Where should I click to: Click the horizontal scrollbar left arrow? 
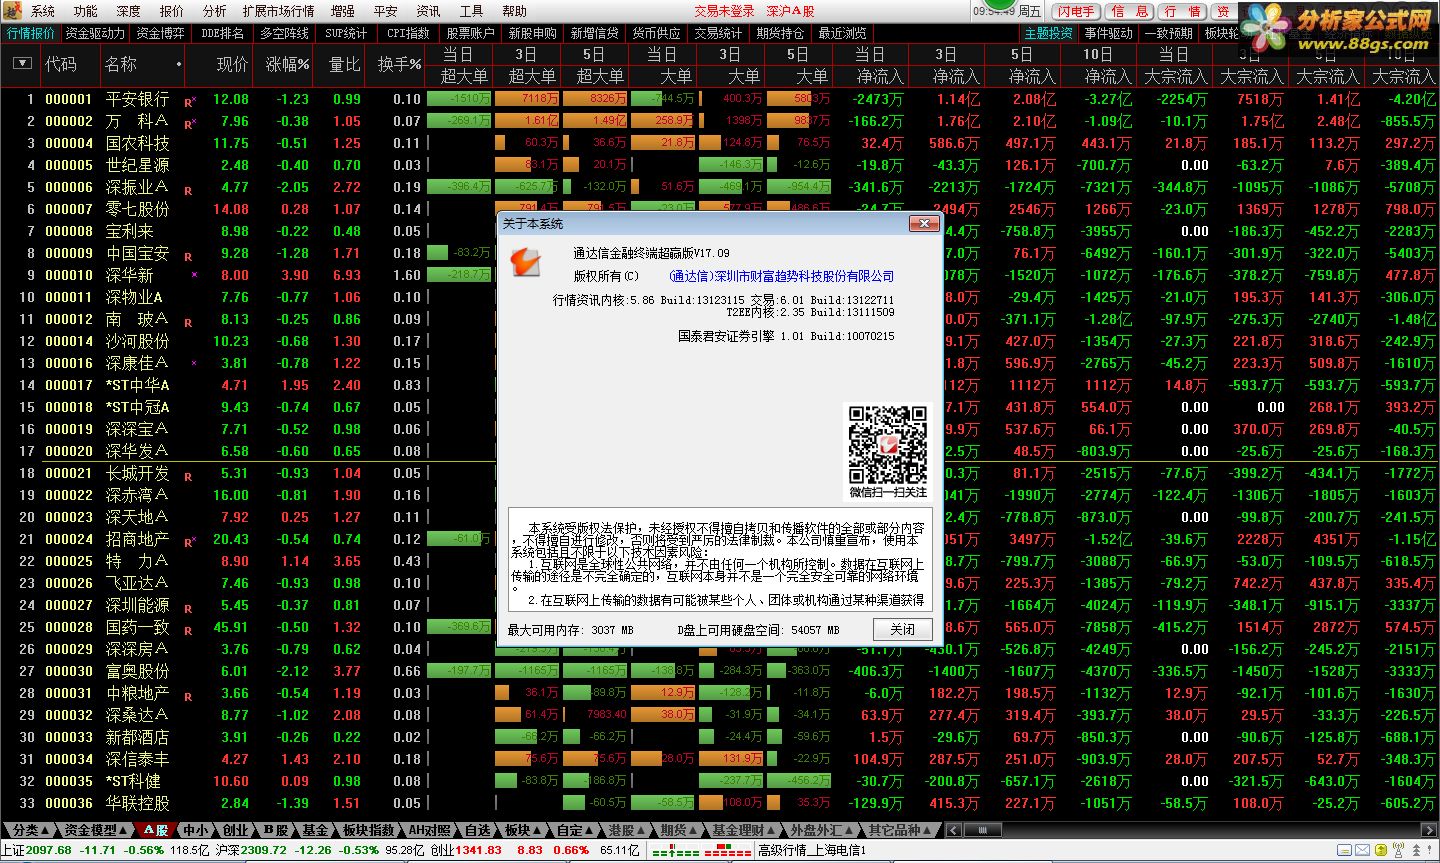[x=951, y=830]
